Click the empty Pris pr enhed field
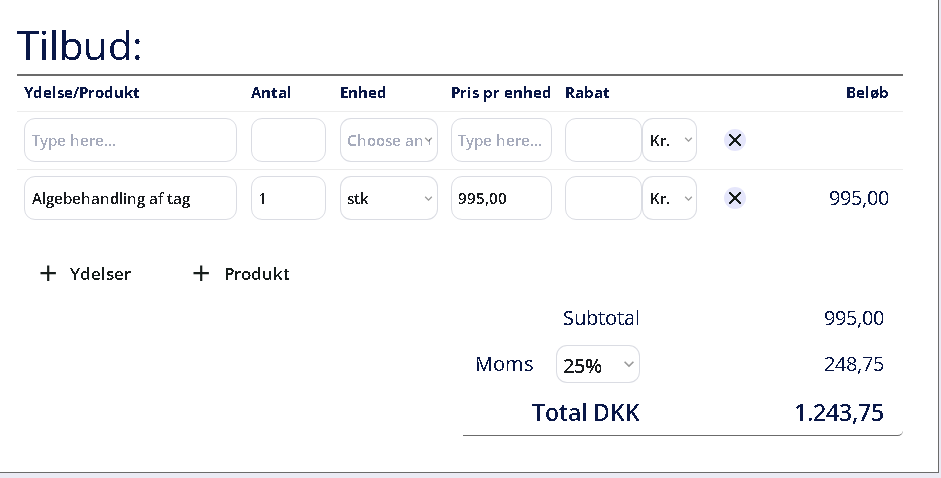Image resolution: width=941 pixels, height=478 pixels. (501, 140)
